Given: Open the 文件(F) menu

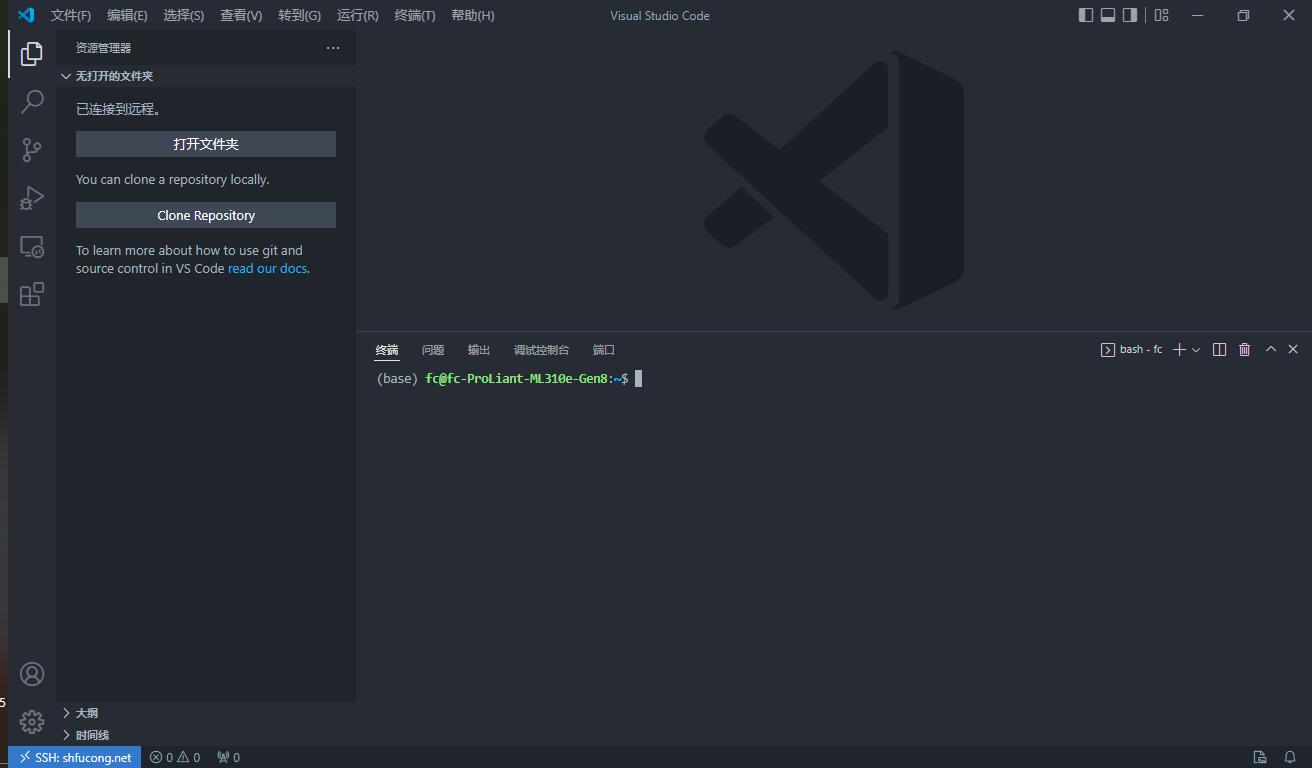Looking at the screenshot, I should (70, 15).
